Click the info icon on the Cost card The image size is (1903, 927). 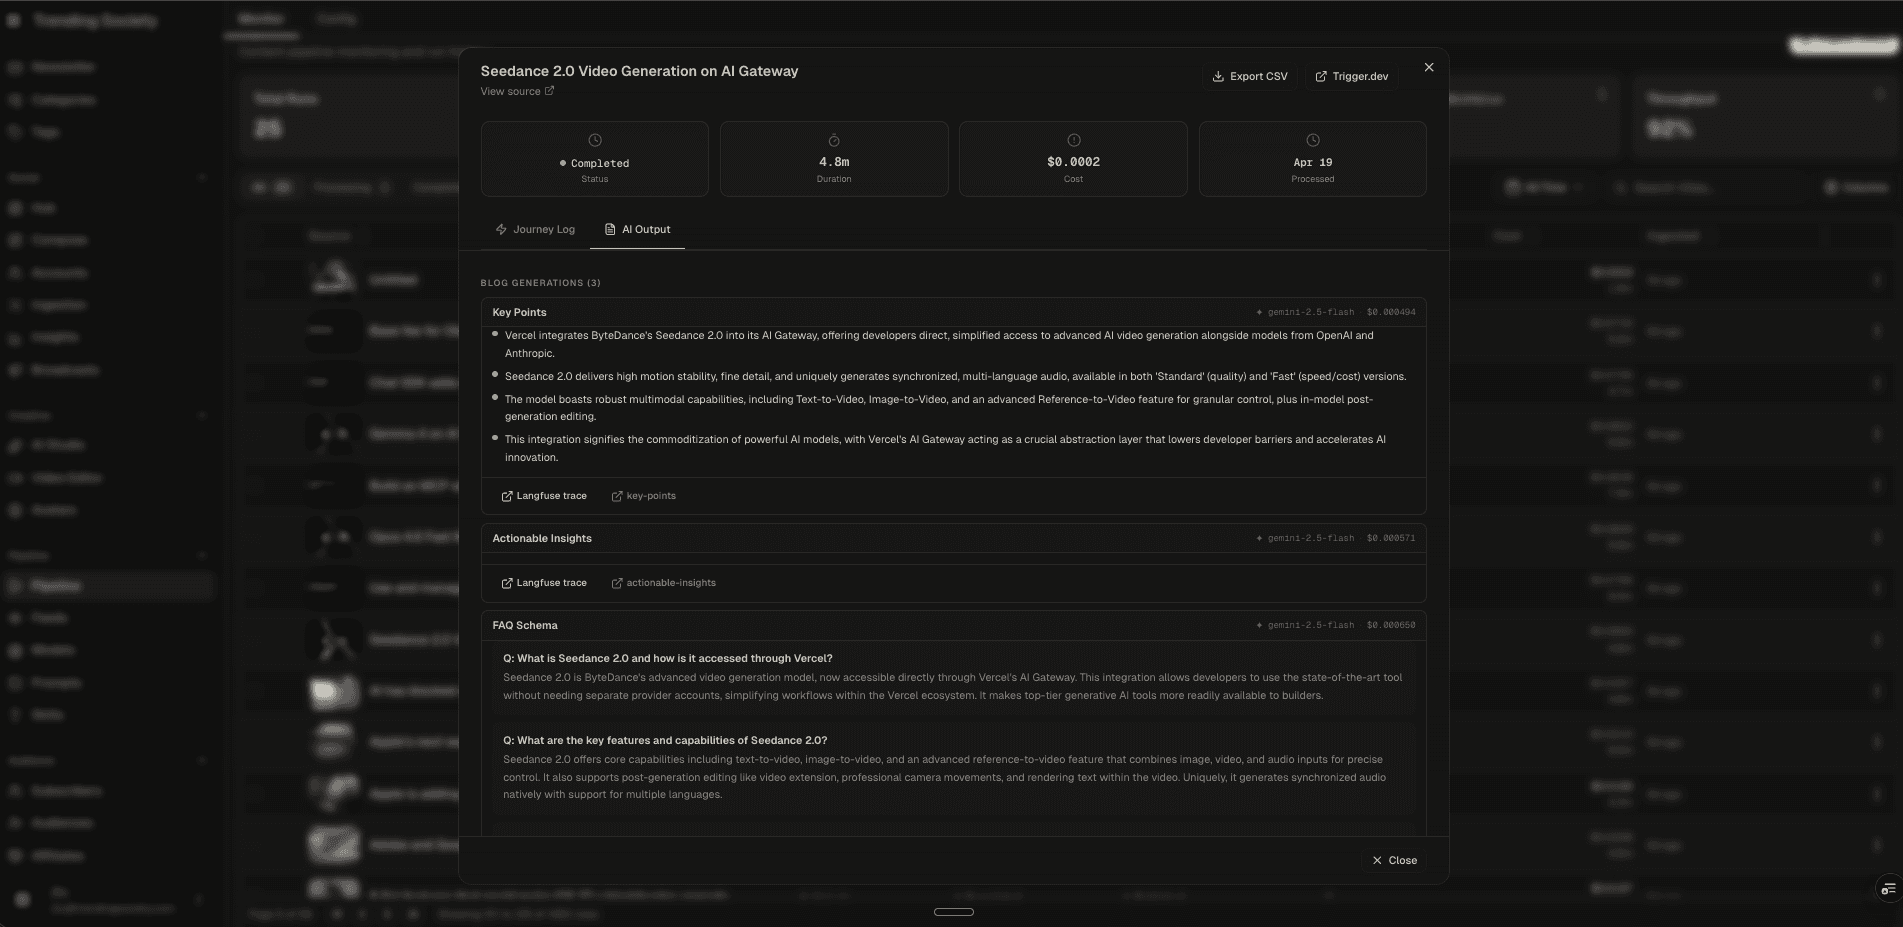click(x=1072, y=139)
